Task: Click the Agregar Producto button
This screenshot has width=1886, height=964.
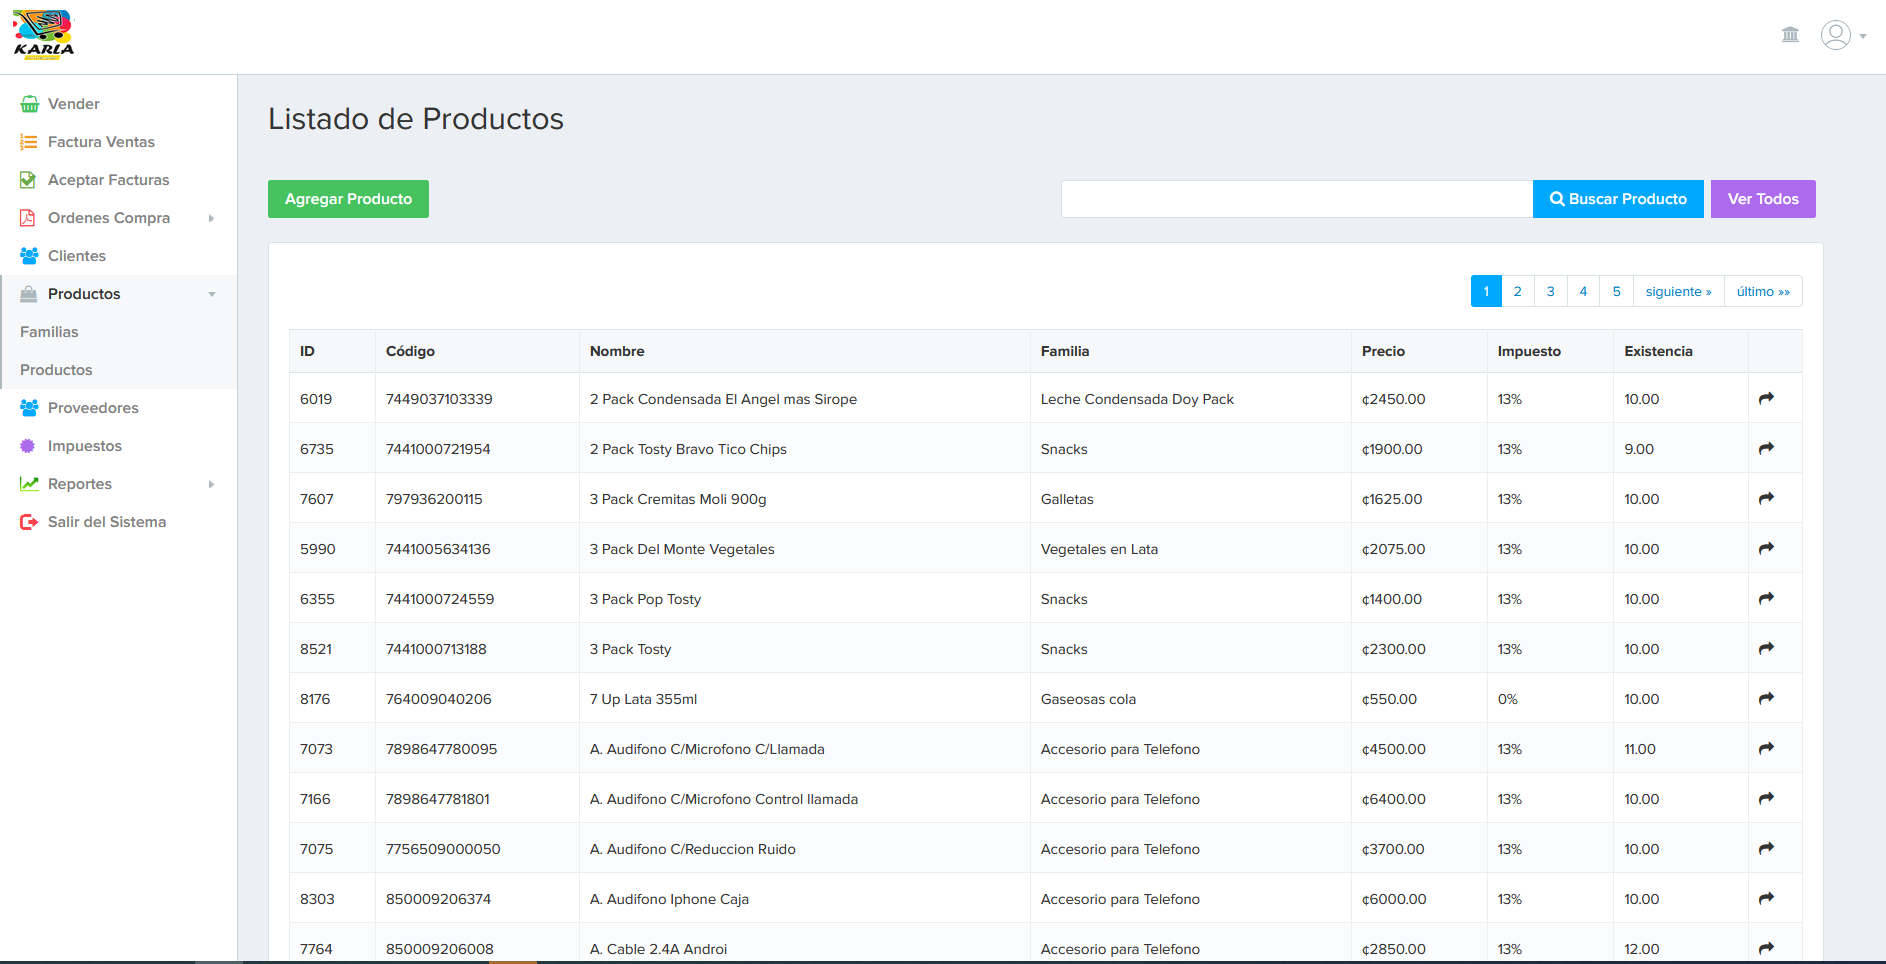Action: click(348, 199)
